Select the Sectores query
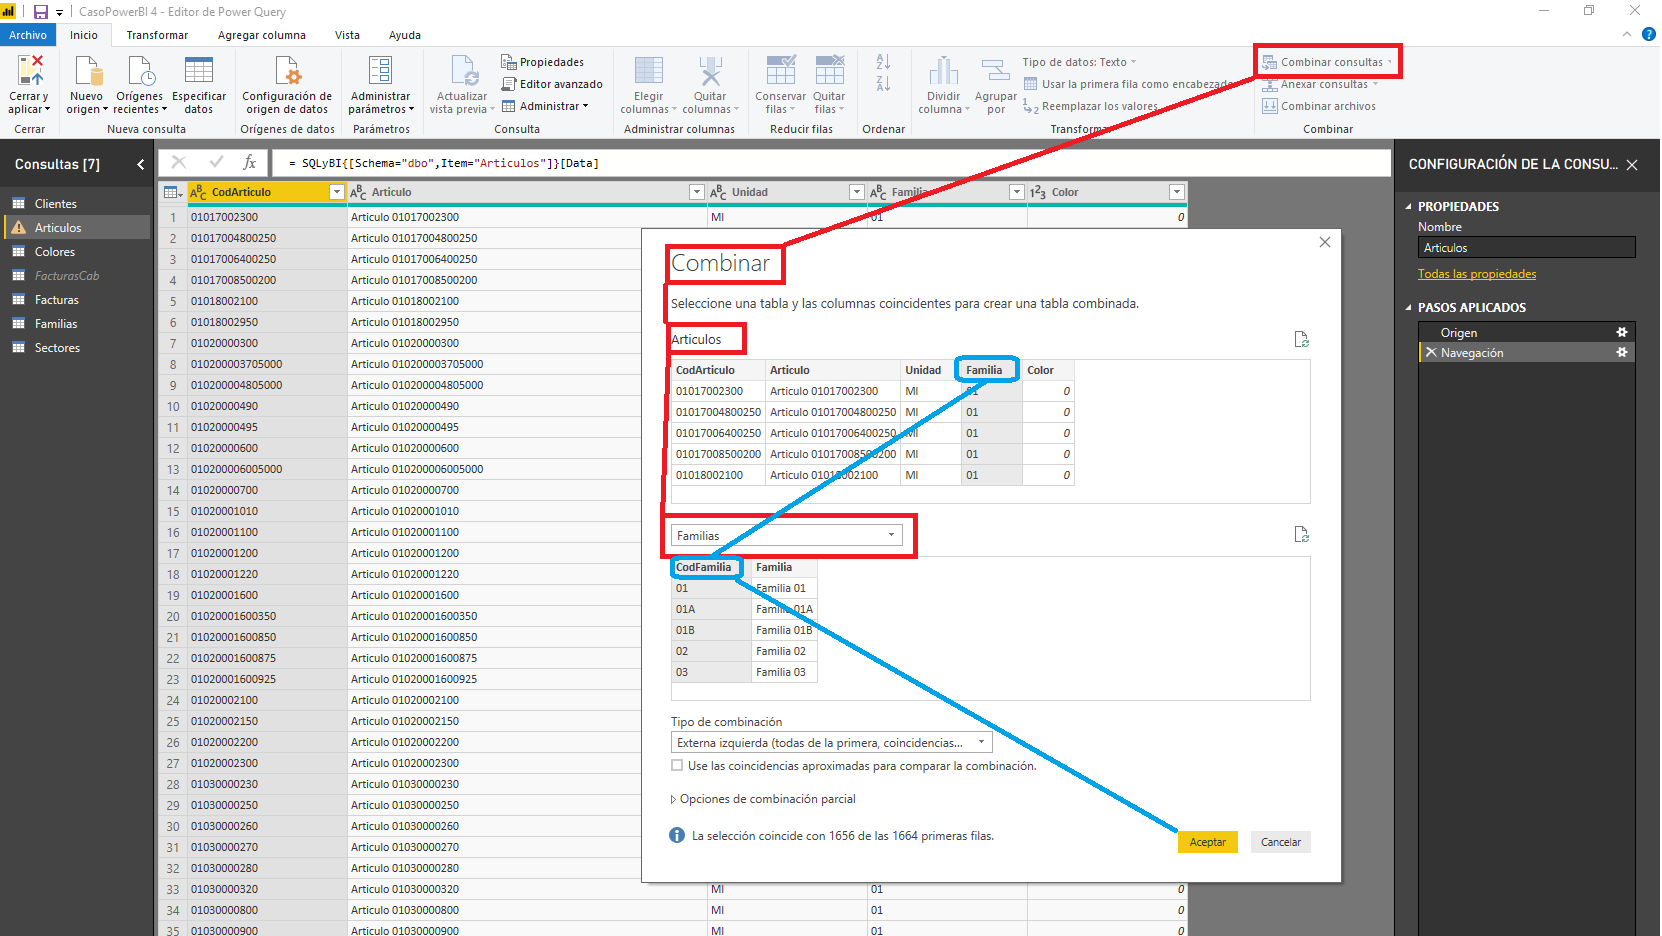Viewport: 1662px width, 936px height. 76,348
